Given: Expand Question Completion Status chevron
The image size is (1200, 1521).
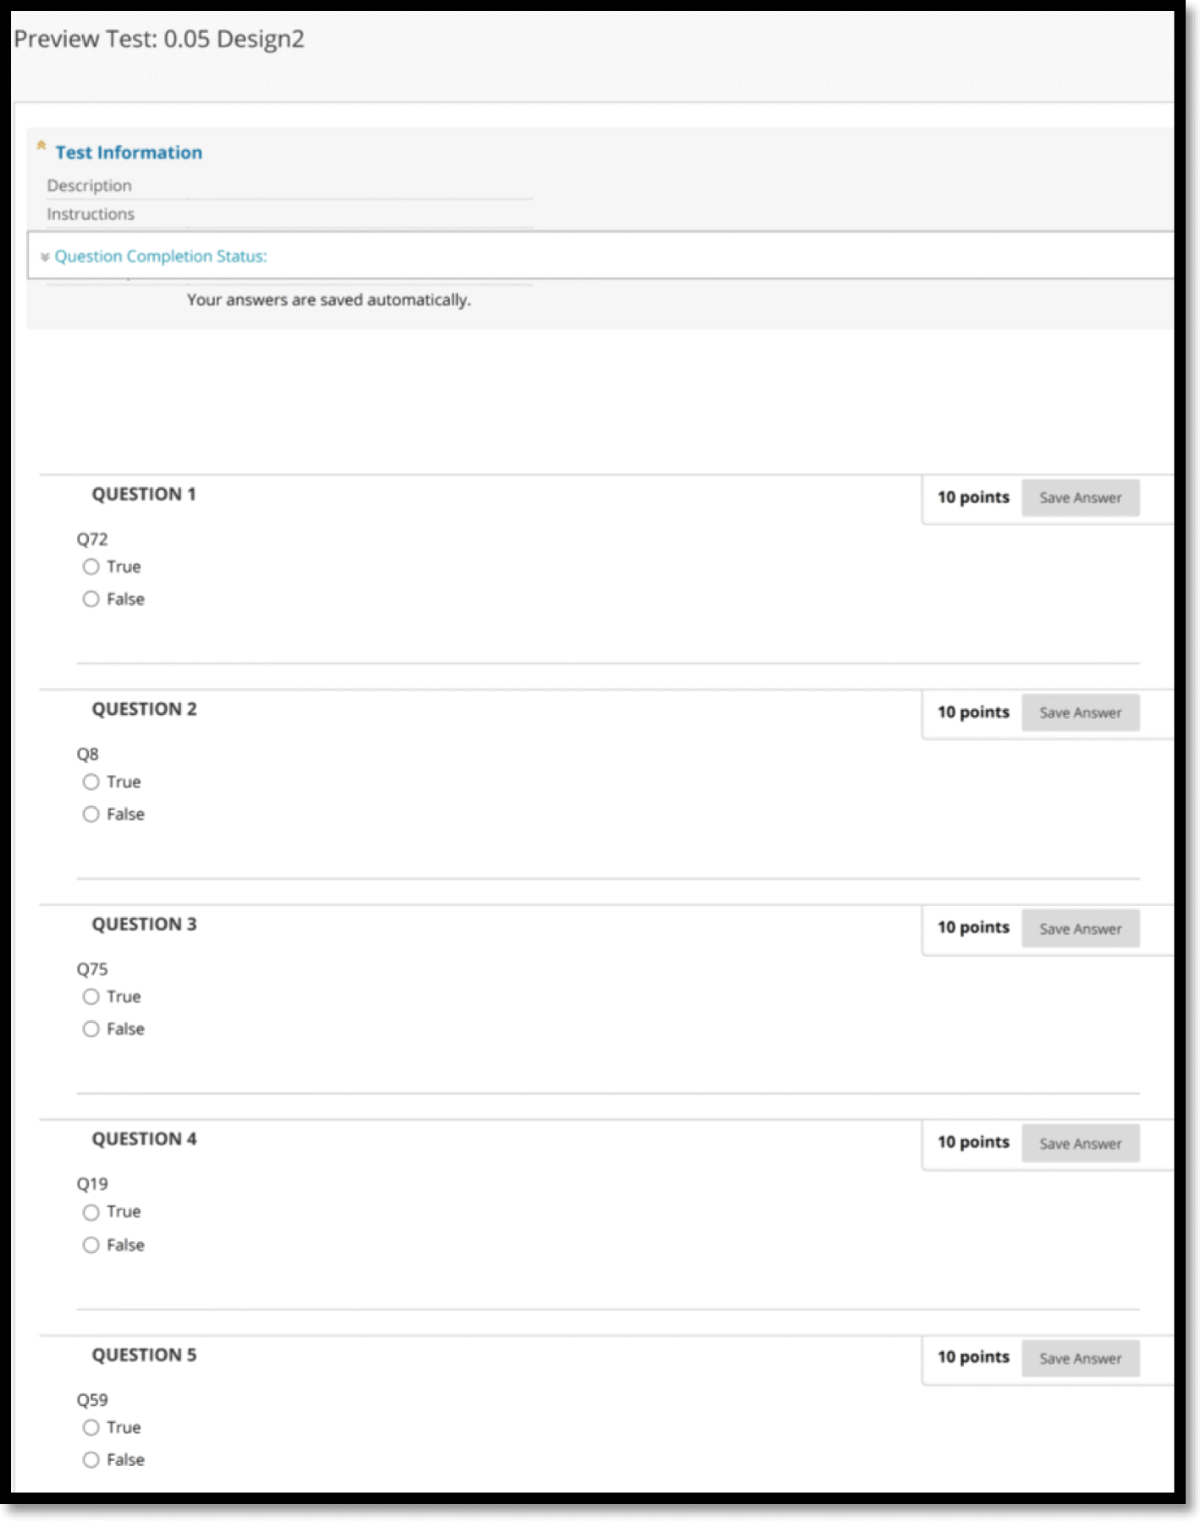Looking at the screenshot, I should (45, 257).
